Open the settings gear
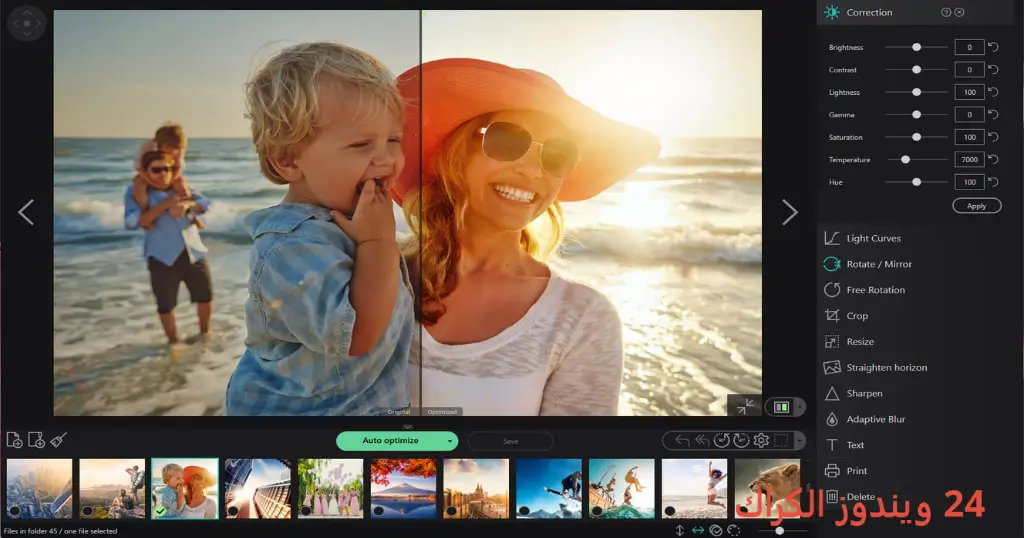Screen dimensions: 1024x538 [x=761, y=441]
